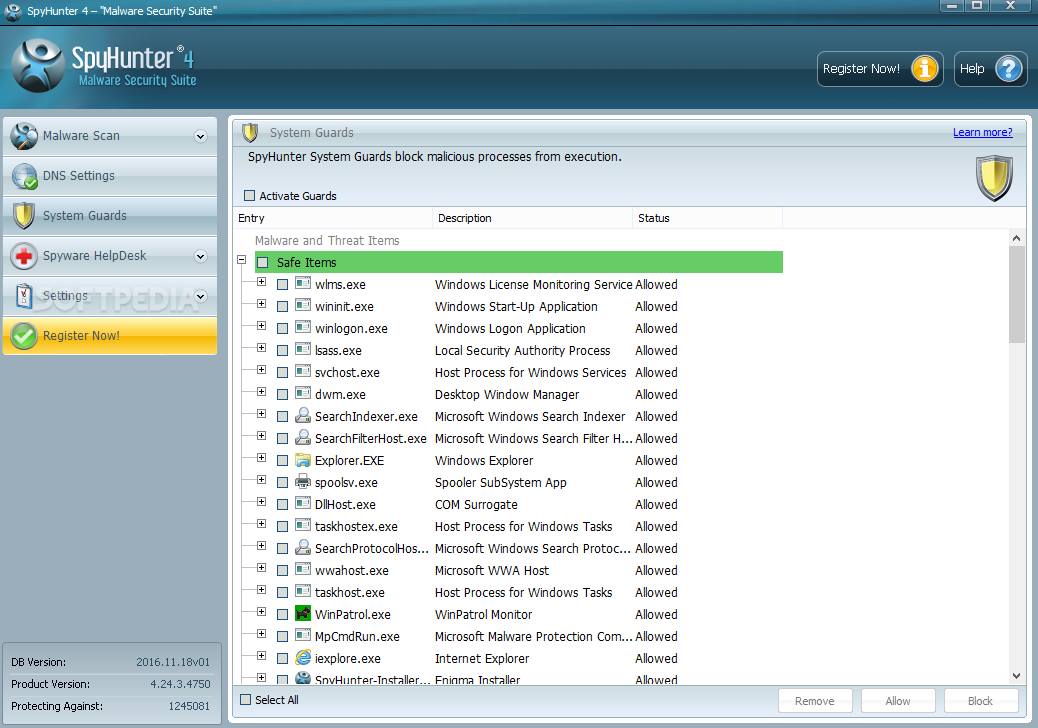Click the Block button
This screenshot has height=728, width=1038.
(980, 701)
